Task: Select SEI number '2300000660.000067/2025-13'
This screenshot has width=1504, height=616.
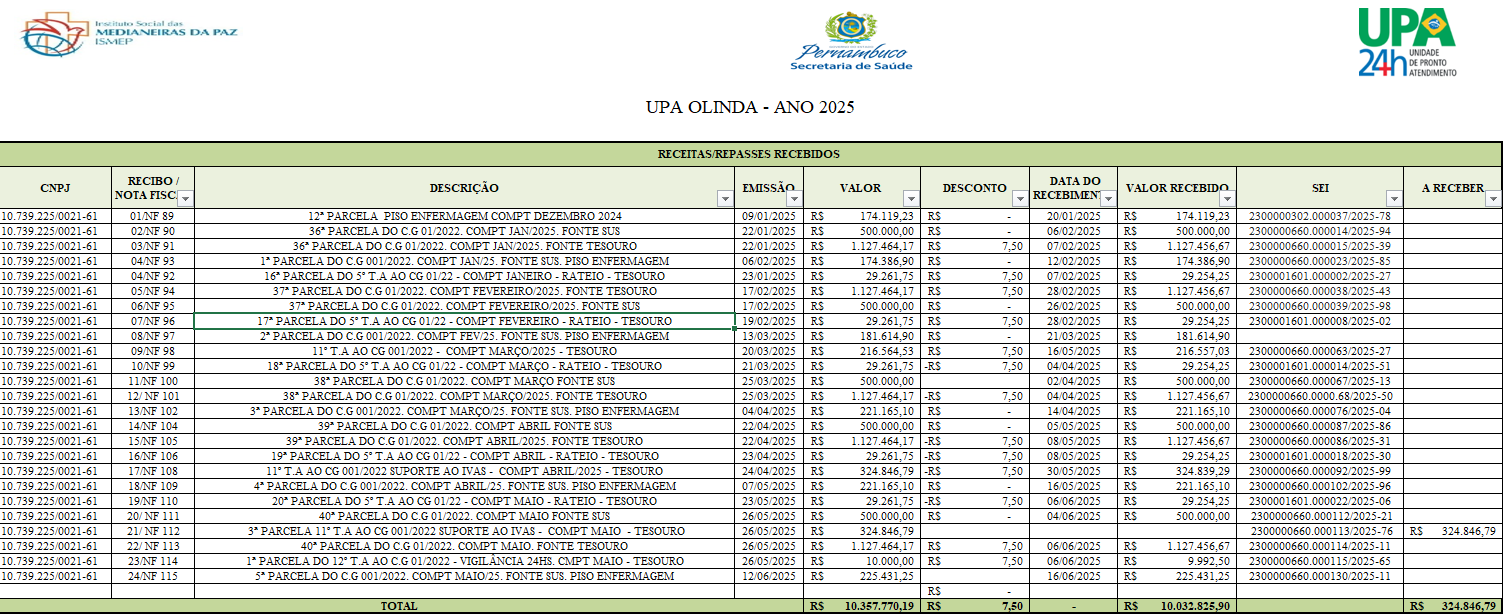Action: pyautogui.click(x=1320, y=381)
